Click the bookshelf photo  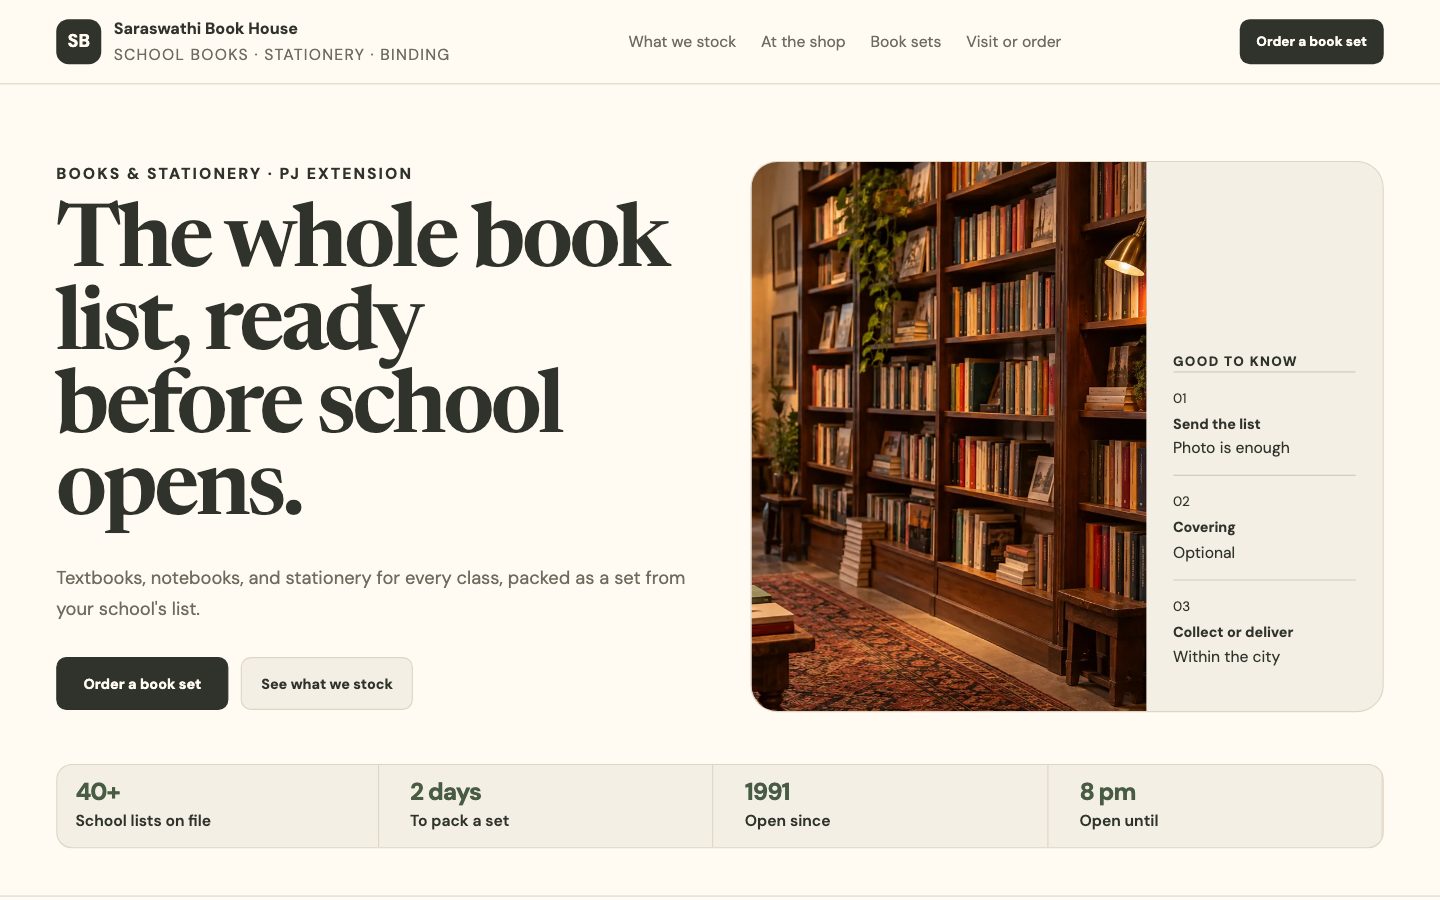point(949,436)
